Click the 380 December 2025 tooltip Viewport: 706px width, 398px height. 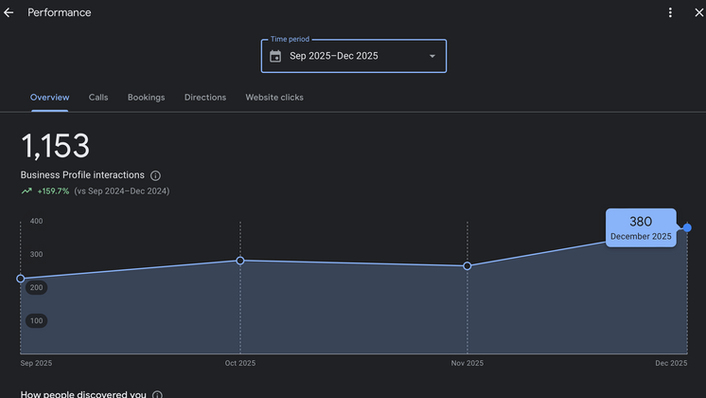pyautogui.click(x=641, y=228)
